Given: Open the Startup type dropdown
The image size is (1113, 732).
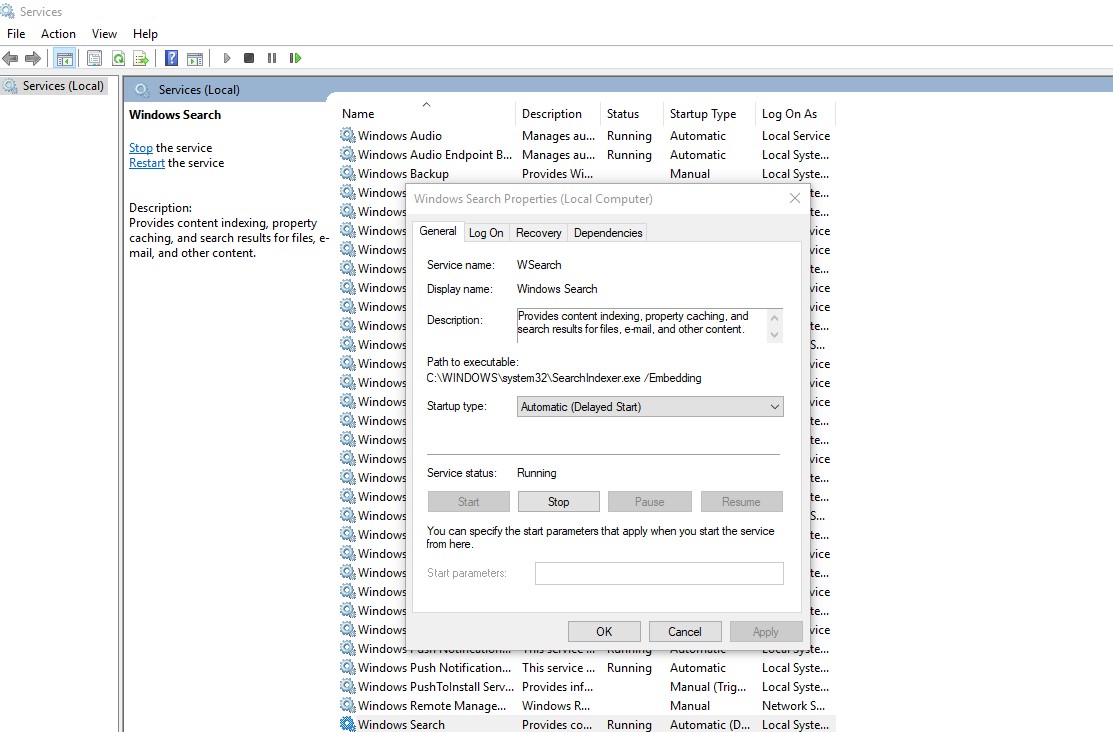Looking at the screenshot, I should point(650,407).
